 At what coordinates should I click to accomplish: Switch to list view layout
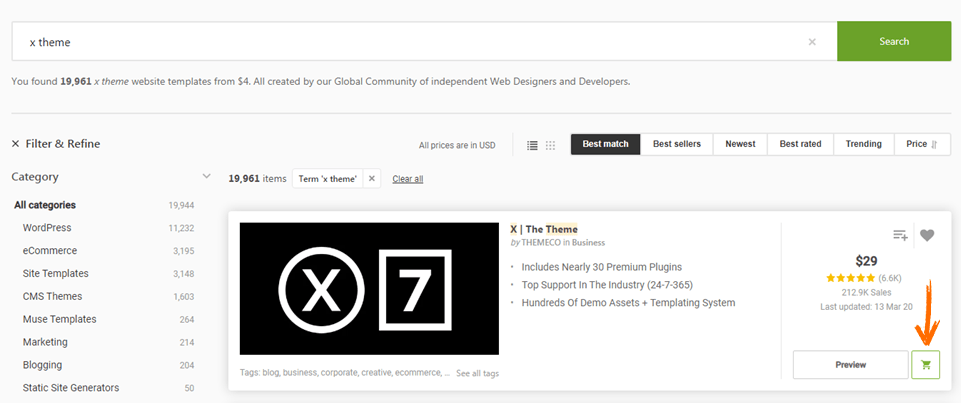coord(533,145)
